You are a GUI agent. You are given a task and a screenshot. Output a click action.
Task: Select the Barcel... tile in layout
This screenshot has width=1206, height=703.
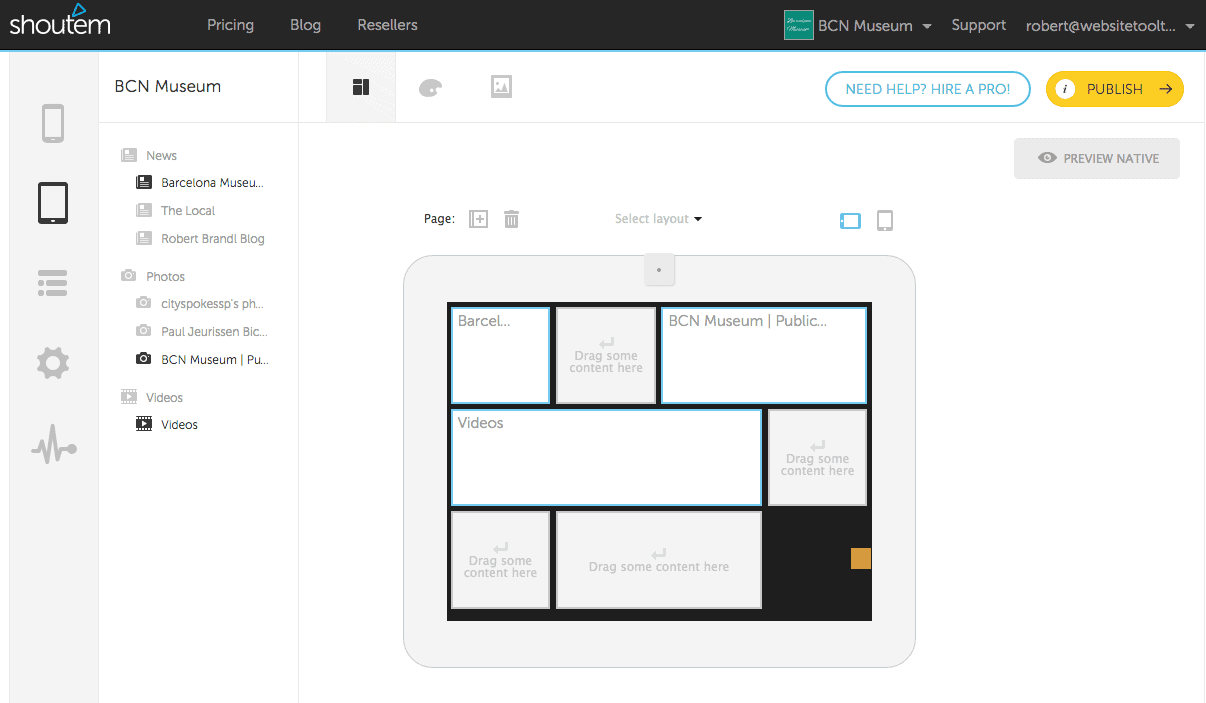click(500, 356)
